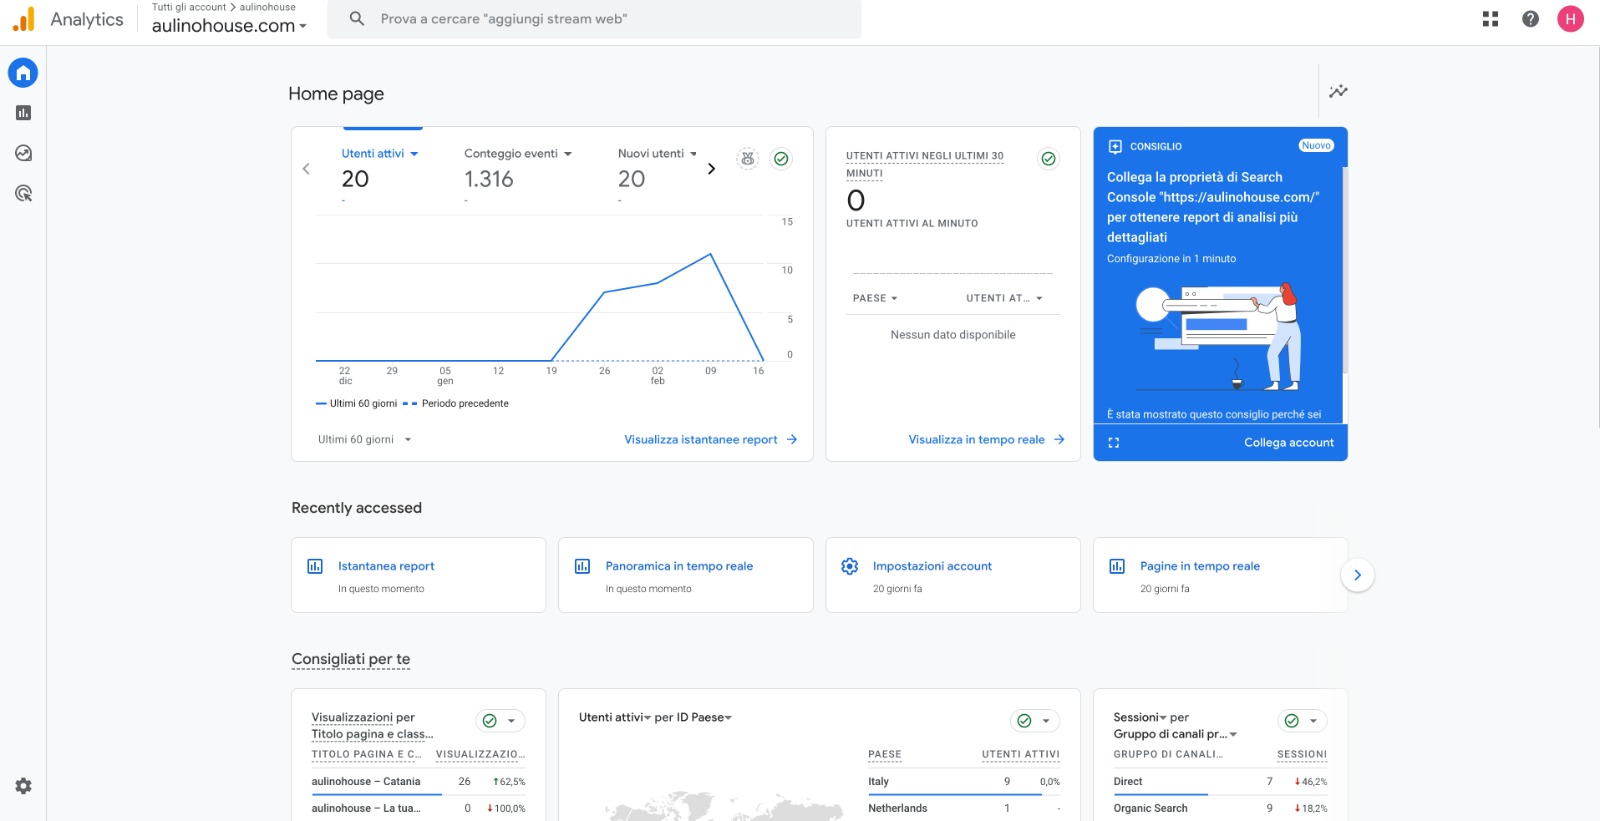Click Istantanea report card icon
1600x821 pixels.
point(315,566)
